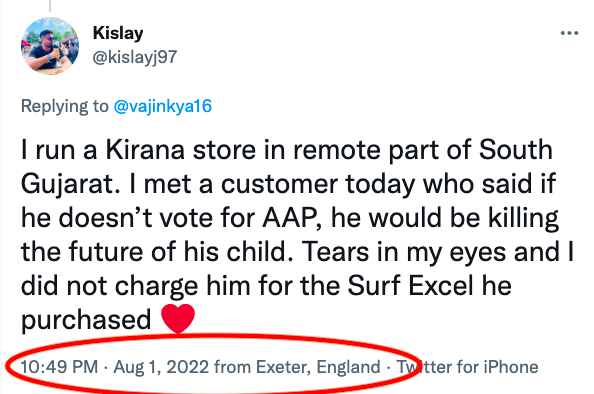Click the Aug 1, 2022 date
The image size is (594, 394).
click(x=161, y=367)
